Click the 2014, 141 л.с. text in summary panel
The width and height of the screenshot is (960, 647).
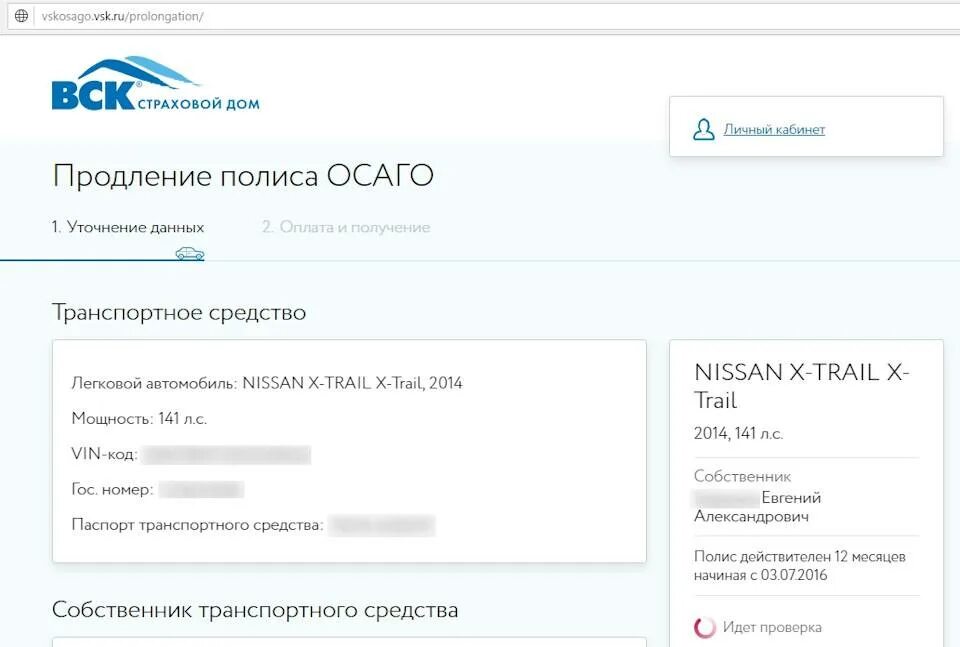[738, 433]
